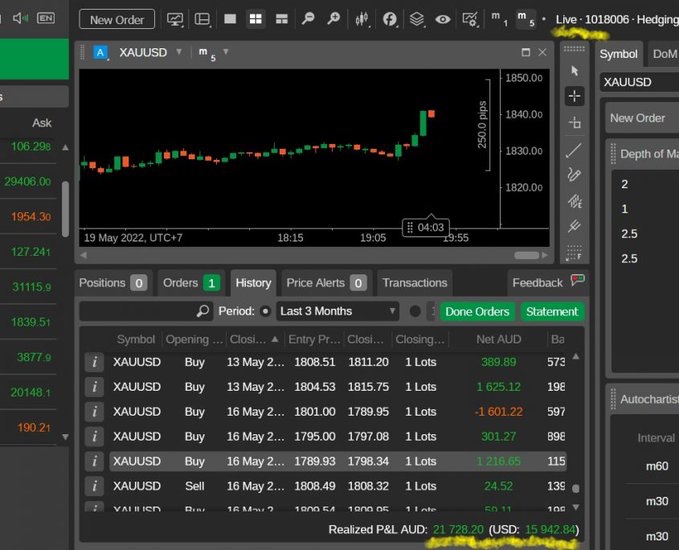The height and width of the screenshot is (550, 679).
Task: Open info for 1808.51 entry trade
Action: tap(94, 362)
